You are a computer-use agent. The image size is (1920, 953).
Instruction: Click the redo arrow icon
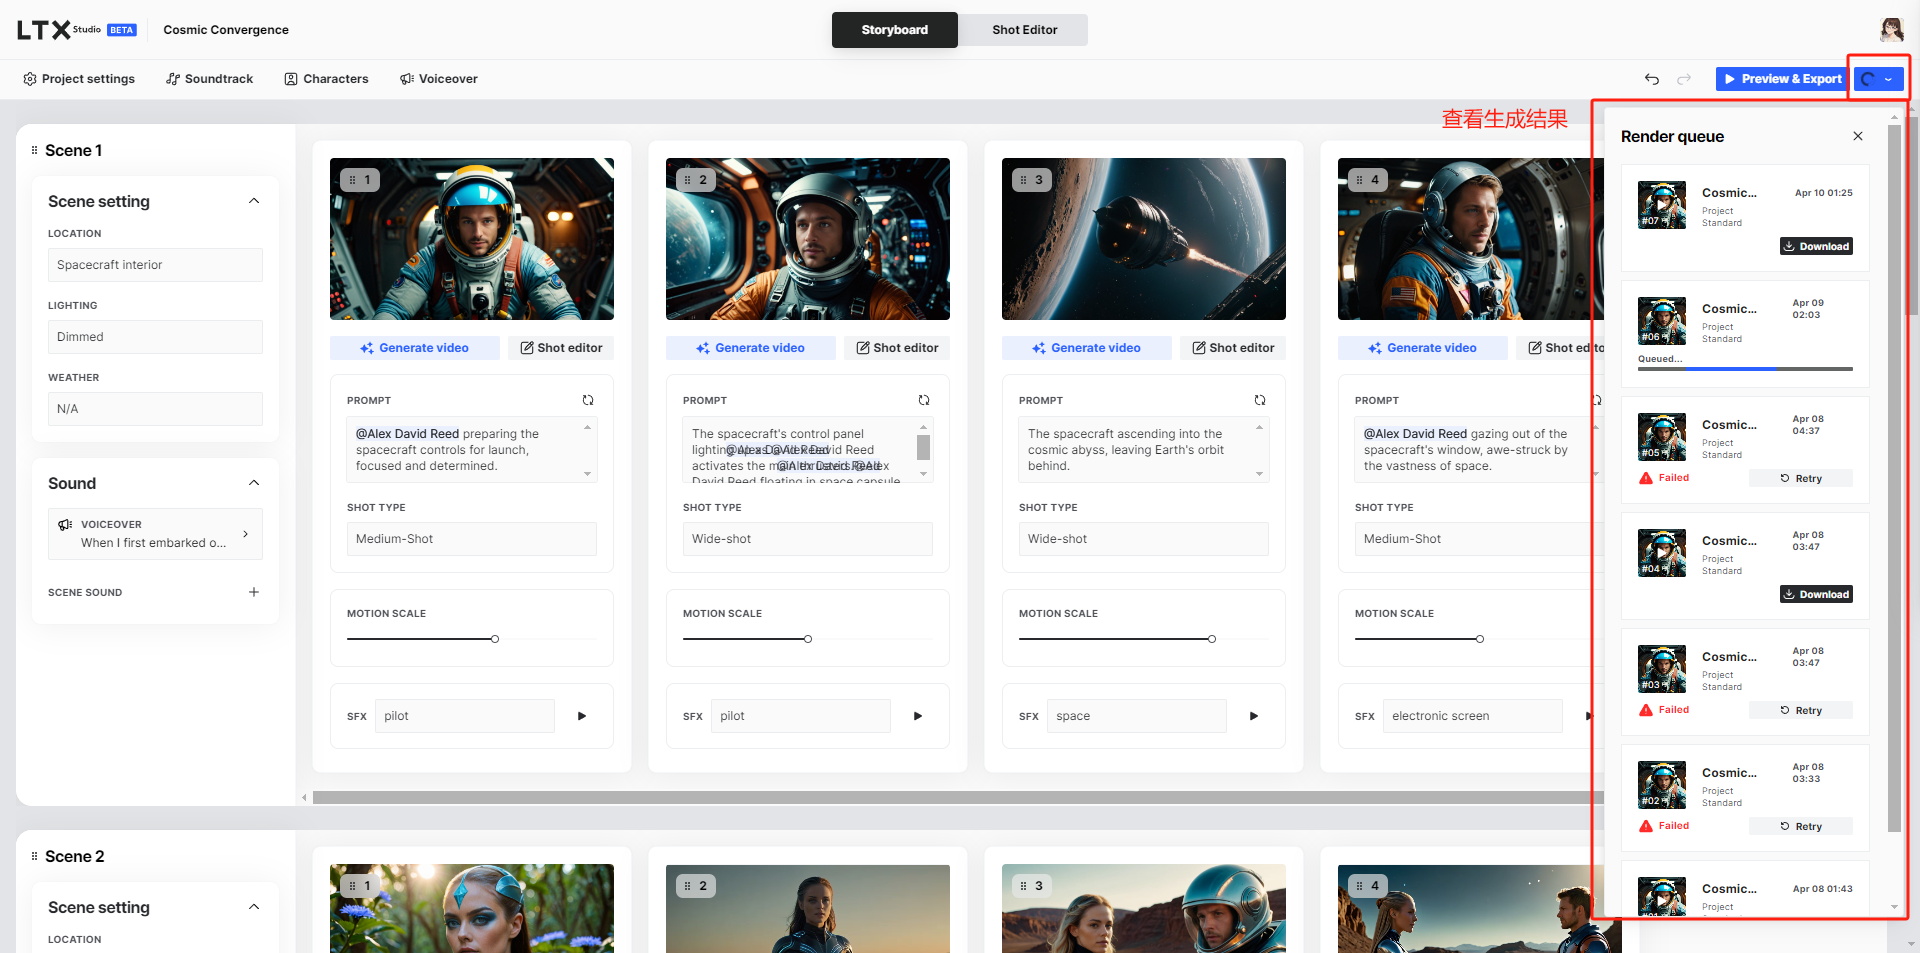(1684, 79)
